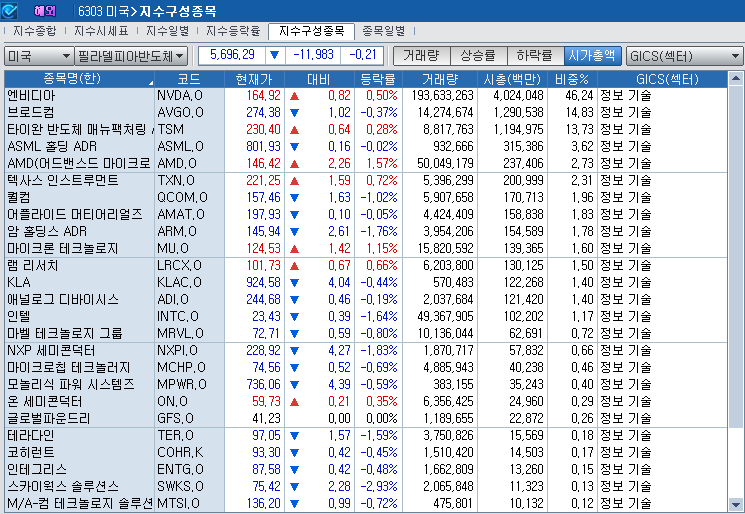The height and width of the screenshot is (514, 745).
Task: Select the 인테그리스 row name
Action: pyautogui.click(x=37, y=470)
